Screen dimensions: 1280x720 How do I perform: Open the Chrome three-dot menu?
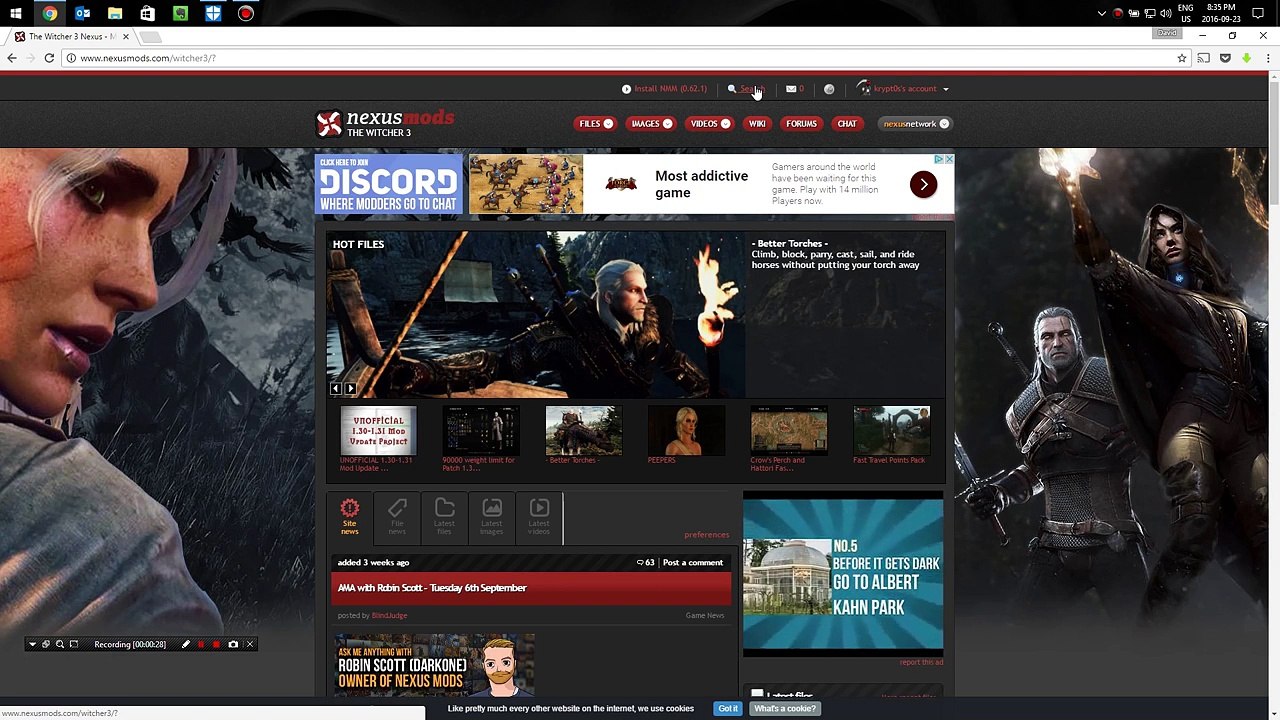[1267, 58]
